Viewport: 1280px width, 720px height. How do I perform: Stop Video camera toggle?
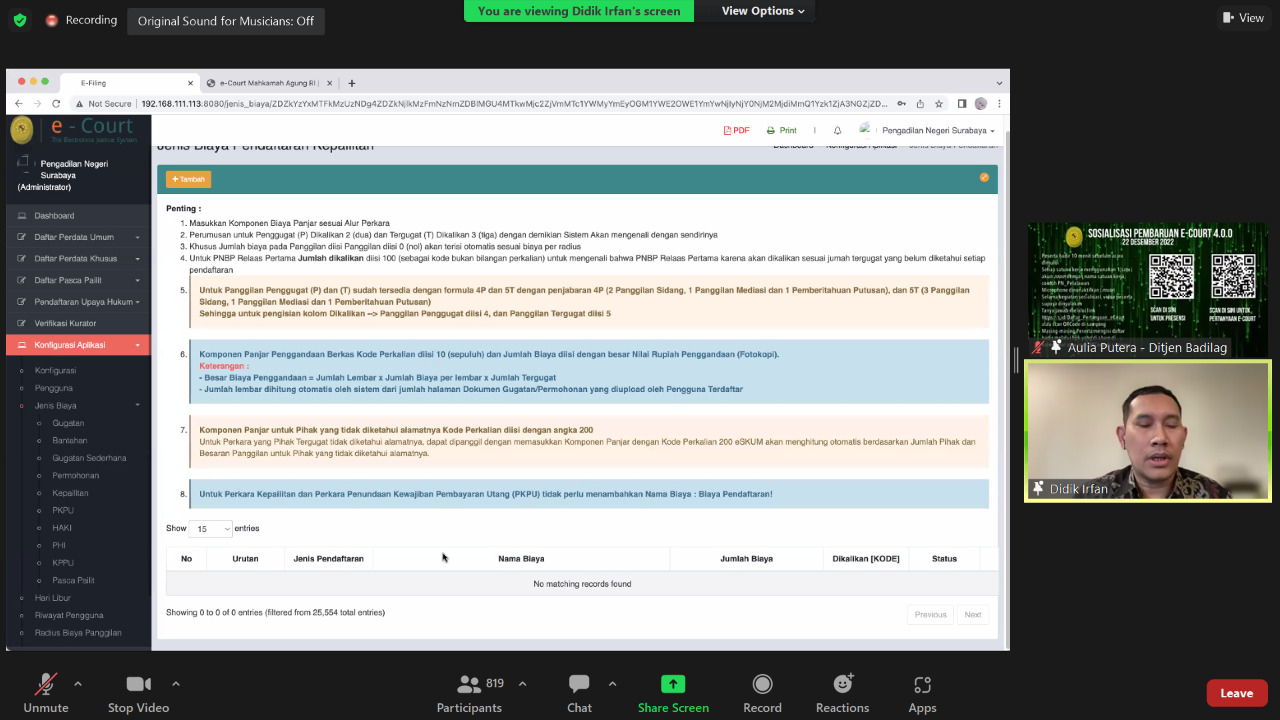(138, 685)
